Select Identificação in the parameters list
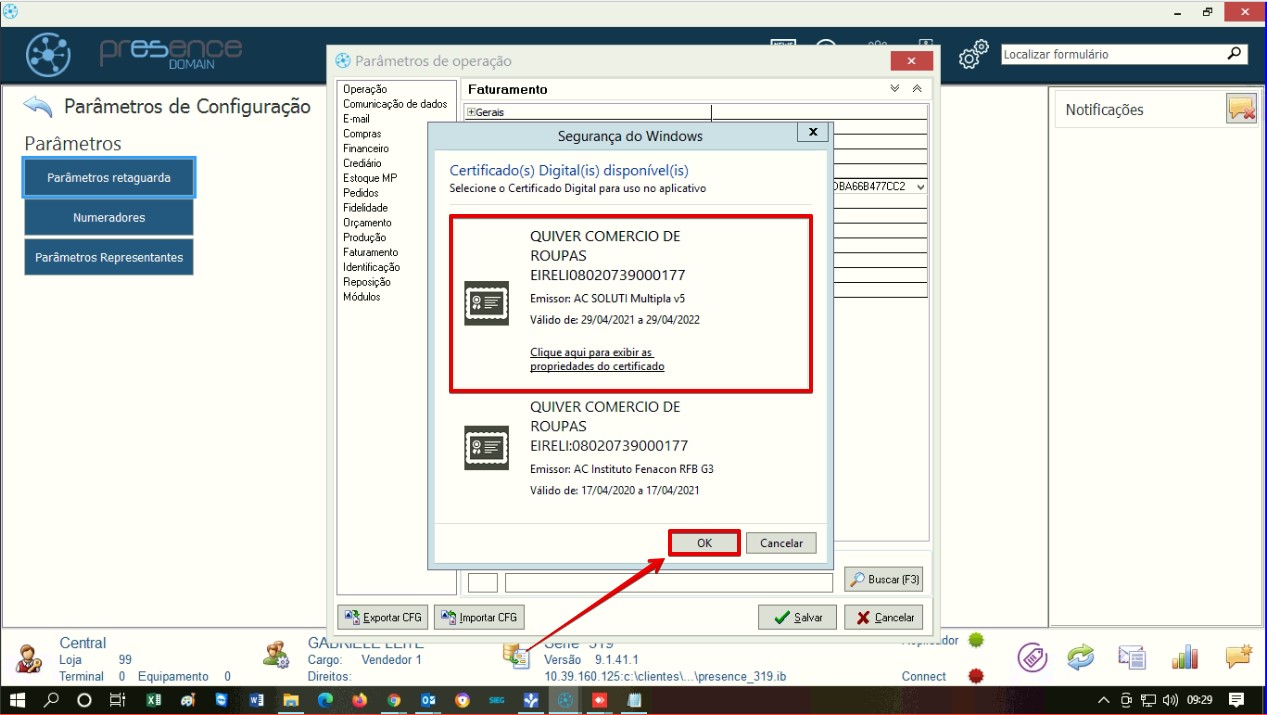The image size is (1267, 715). [x=371, y=267]
